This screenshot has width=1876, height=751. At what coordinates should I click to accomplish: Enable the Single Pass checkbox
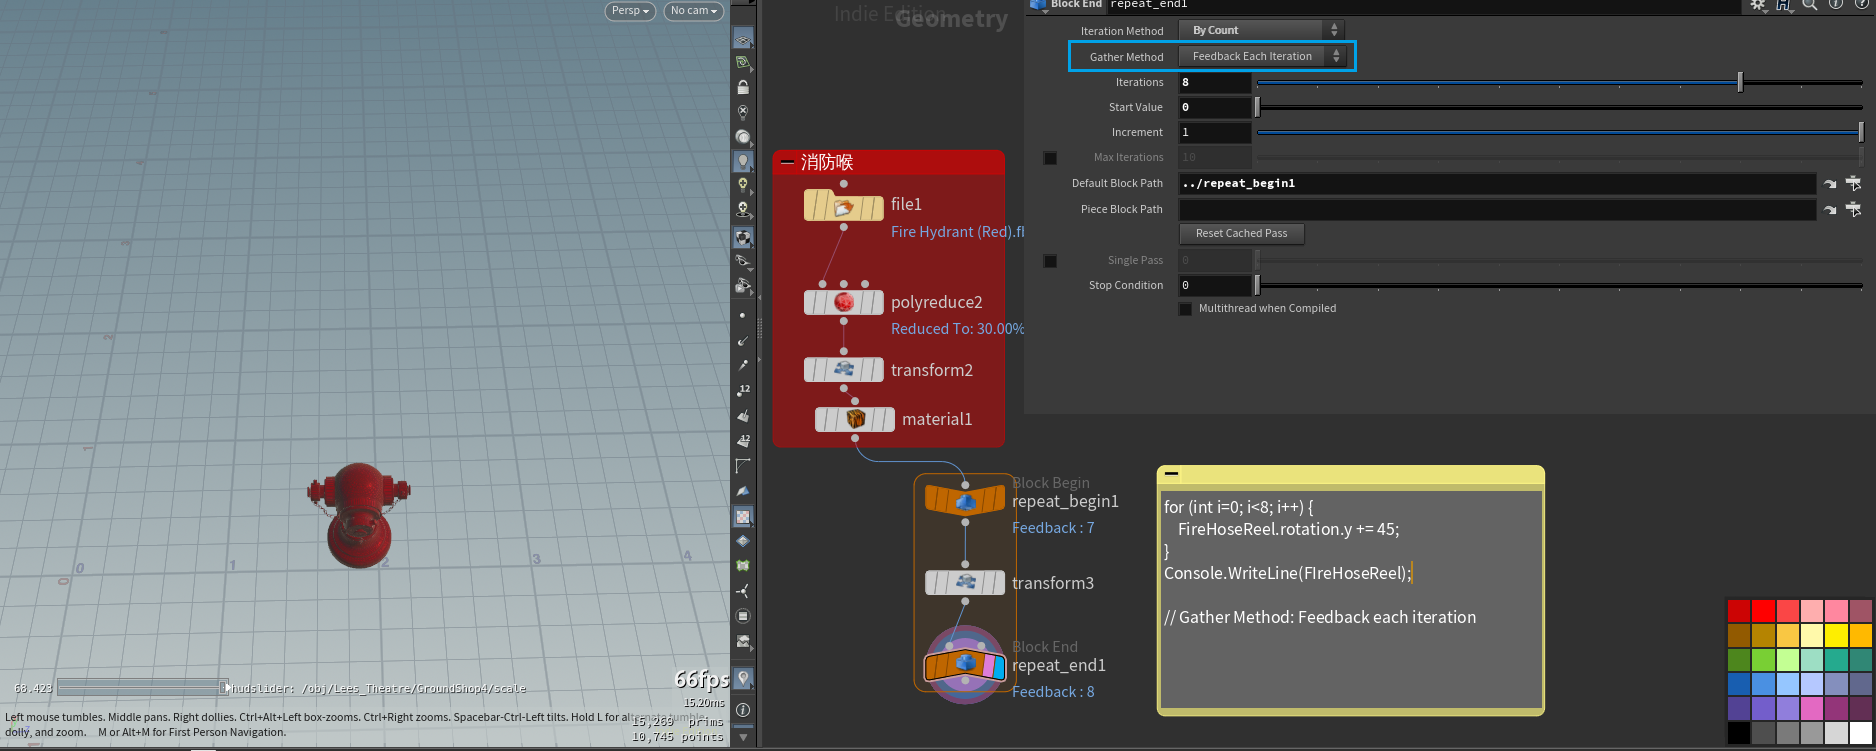coord(1050,261)
